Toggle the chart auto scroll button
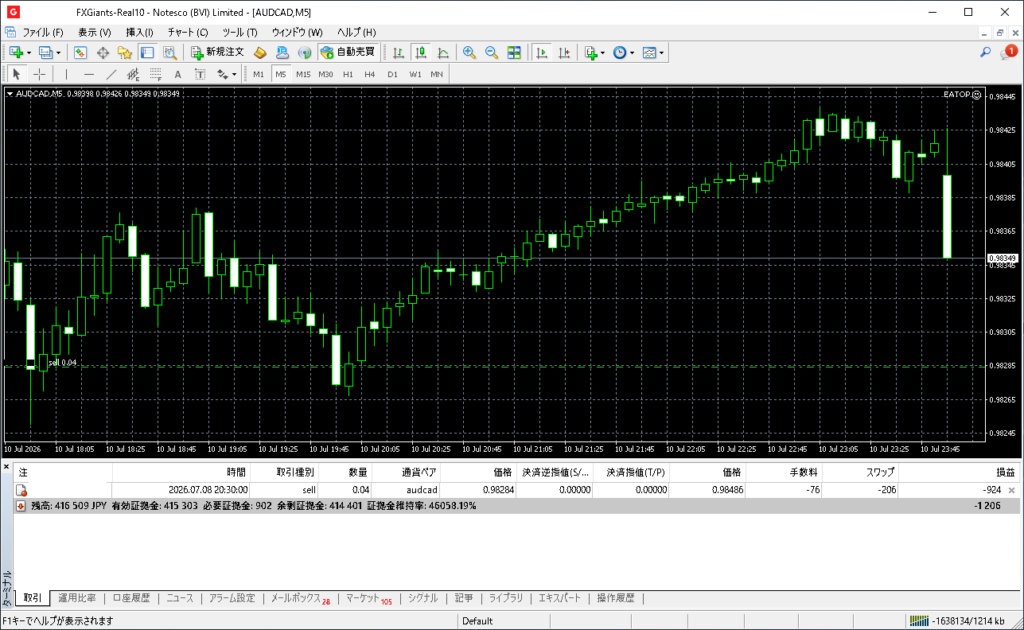 point(541,53)
